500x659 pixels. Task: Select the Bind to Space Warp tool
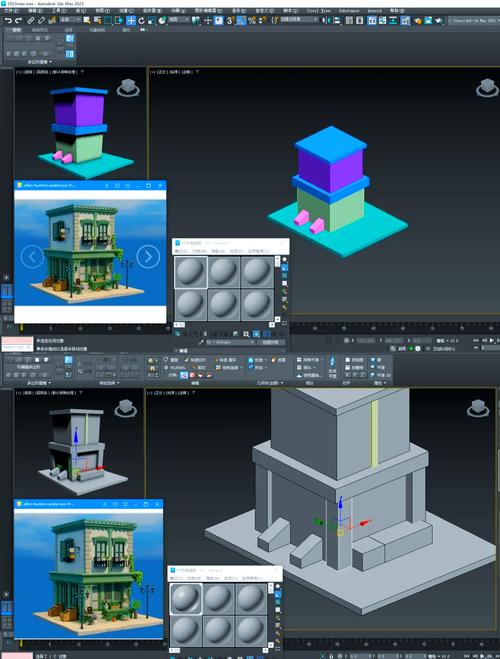[52, 20]
